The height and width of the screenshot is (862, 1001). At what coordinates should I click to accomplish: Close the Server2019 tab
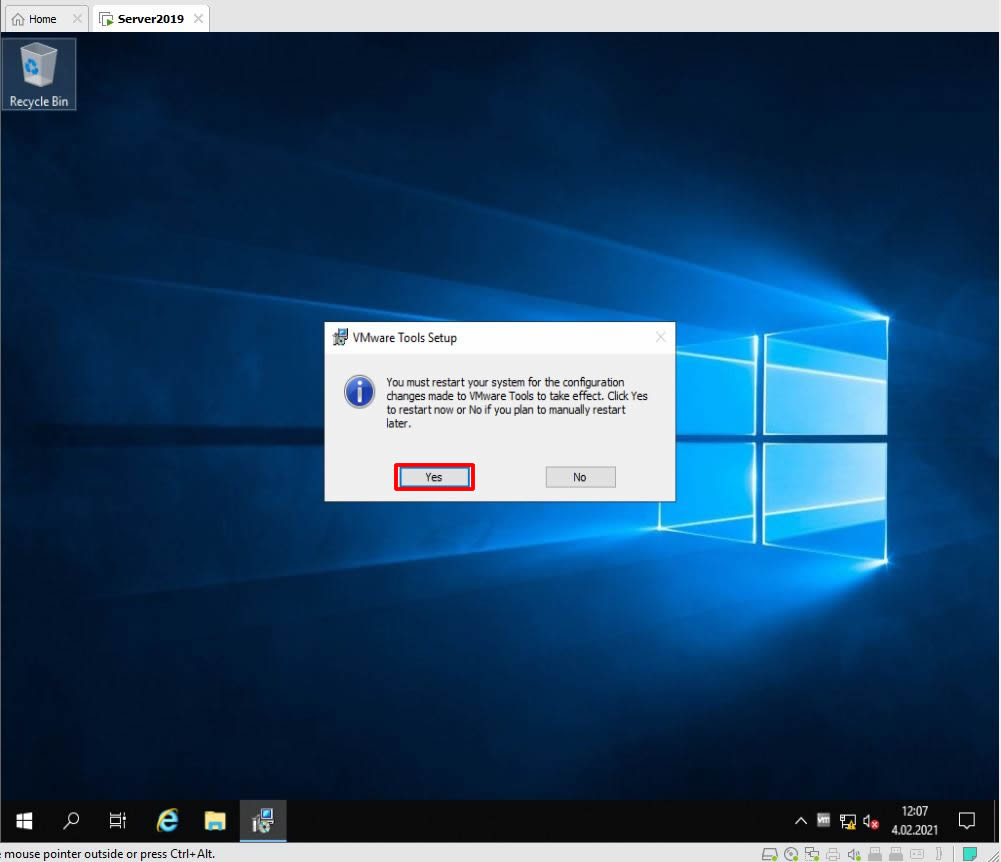tap(199, 19)
